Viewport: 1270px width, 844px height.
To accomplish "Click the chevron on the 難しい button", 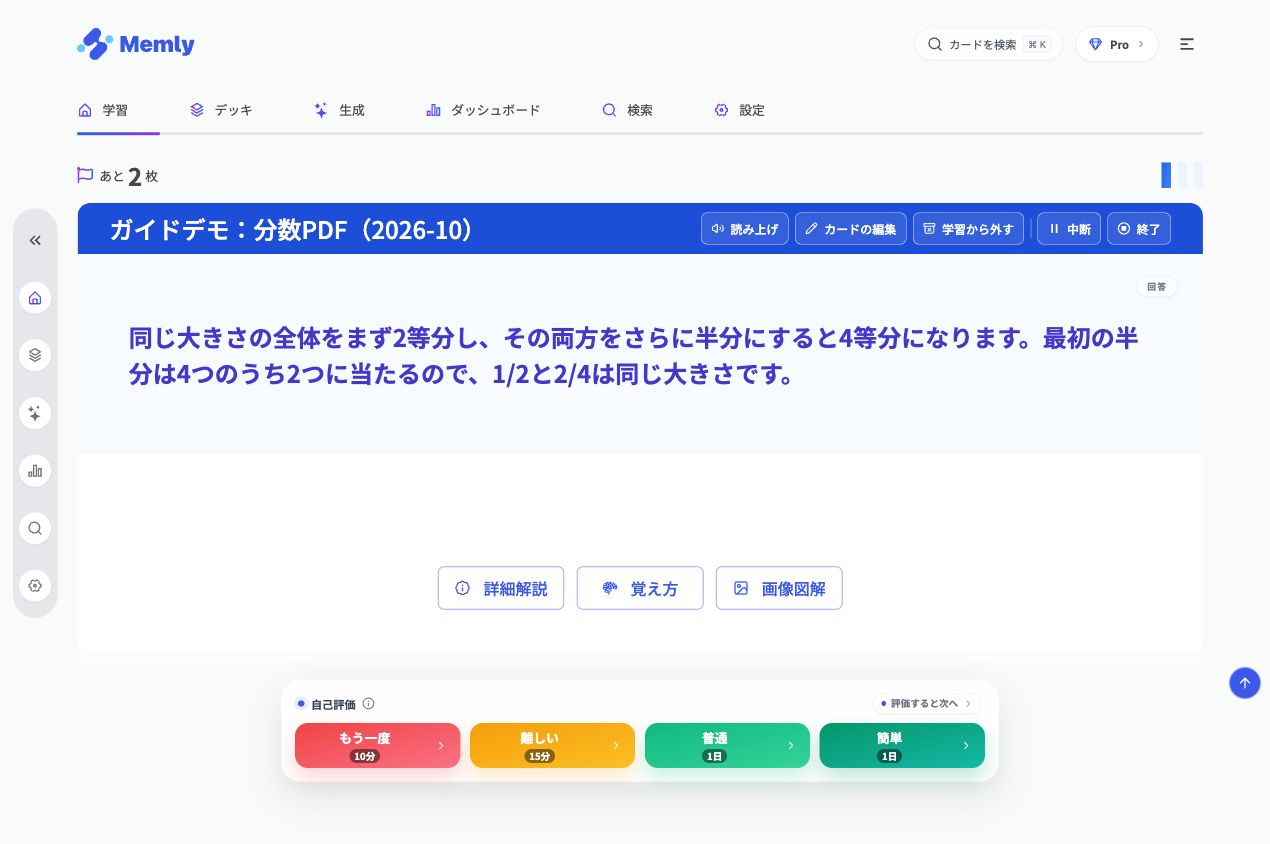I will 616,745.
